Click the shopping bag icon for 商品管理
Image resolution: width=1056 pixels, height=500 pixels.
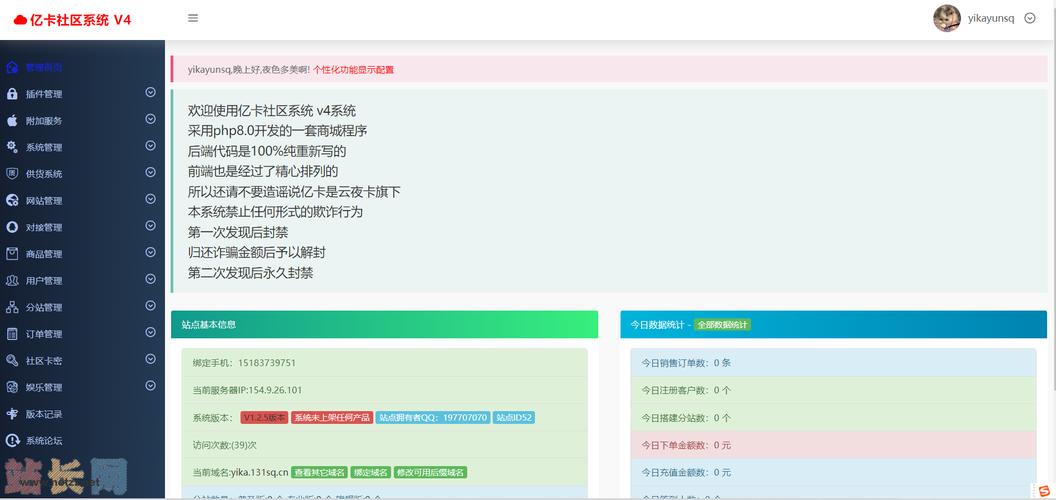(x=11, y=254)
